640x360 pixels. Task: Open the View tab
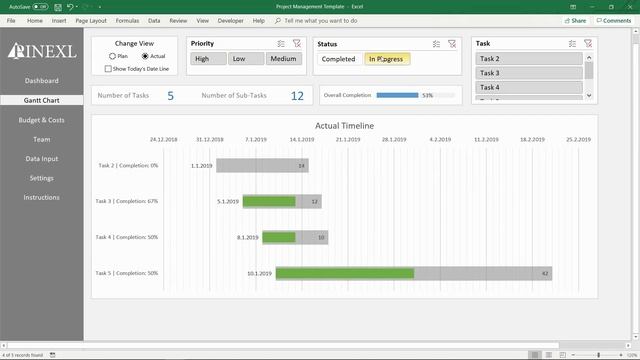202,20
